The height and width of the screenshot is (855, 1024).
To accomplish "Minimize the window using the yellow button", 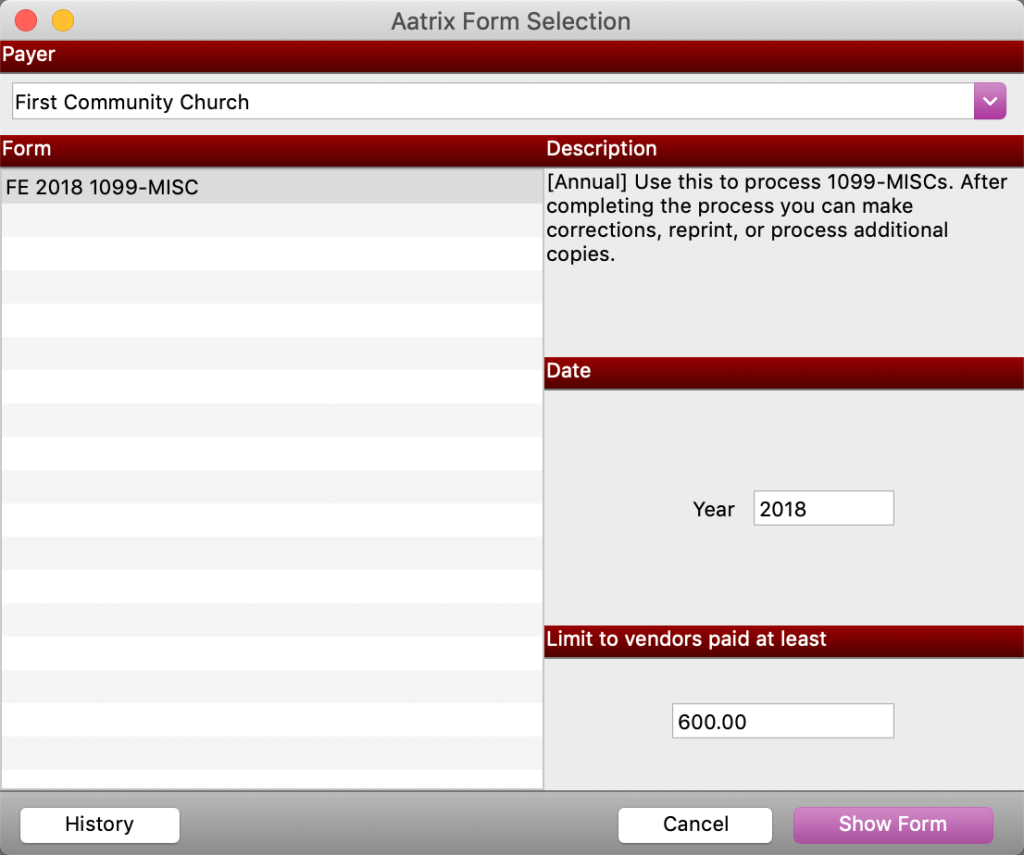I will click(62, 20).
